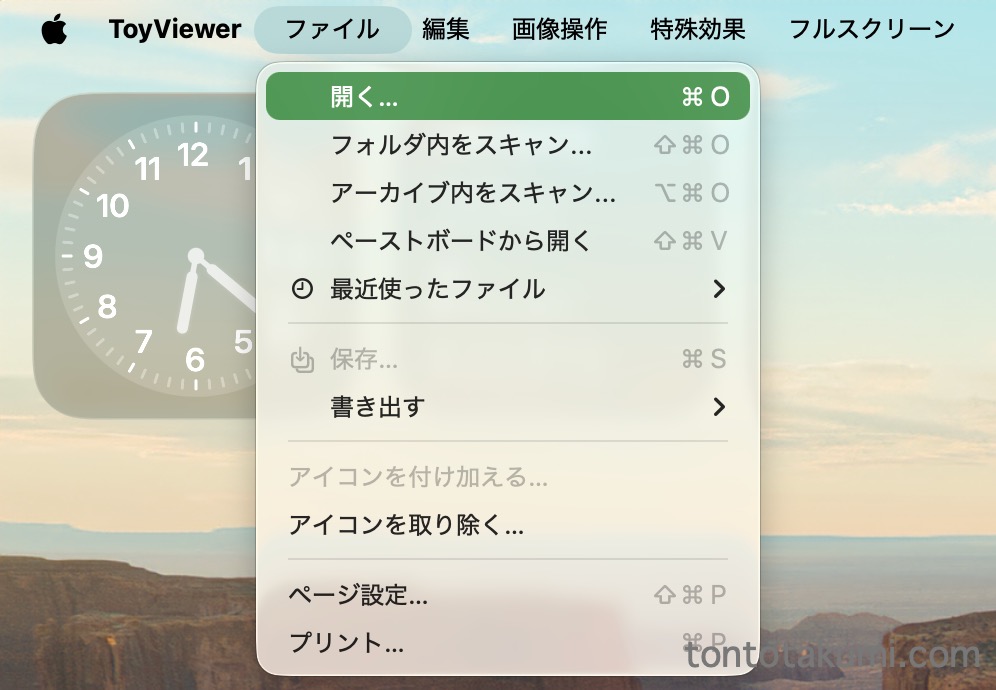Click アイコンを取り除く... menu item
This screenshot has height=690, width=996.
coord(406,525)
